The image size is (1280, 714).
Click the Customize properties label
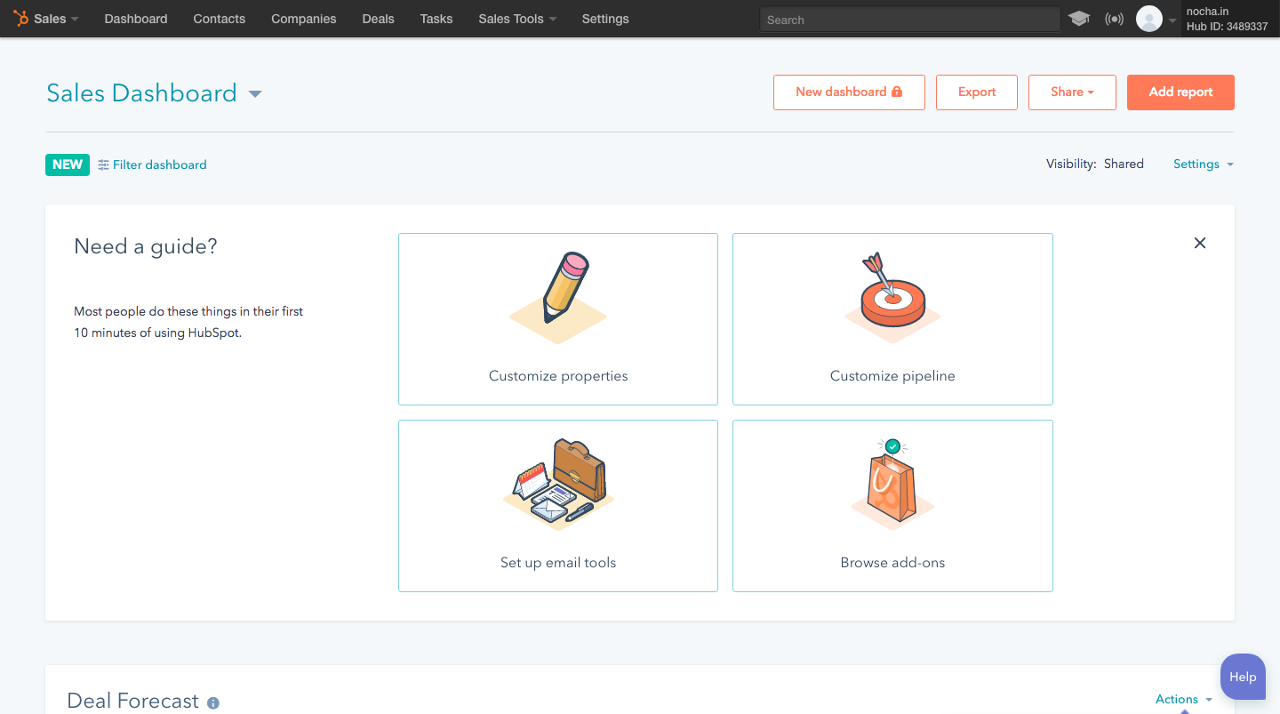(558, 376)
